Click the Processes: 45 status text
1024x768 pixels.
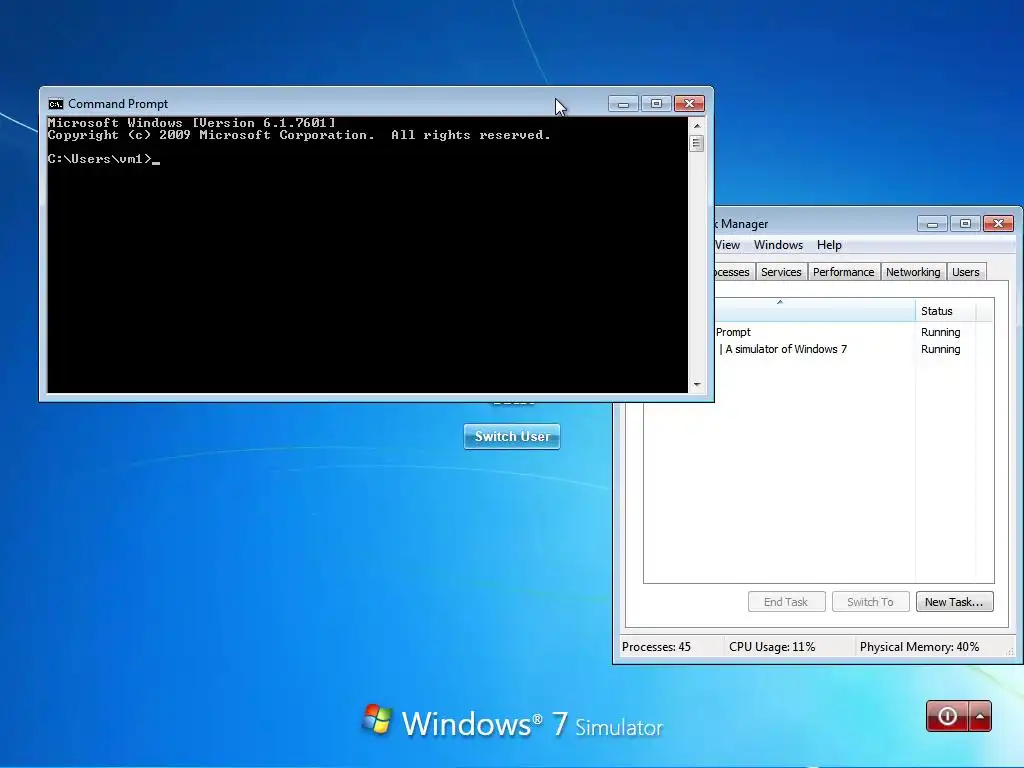(656, 647)
